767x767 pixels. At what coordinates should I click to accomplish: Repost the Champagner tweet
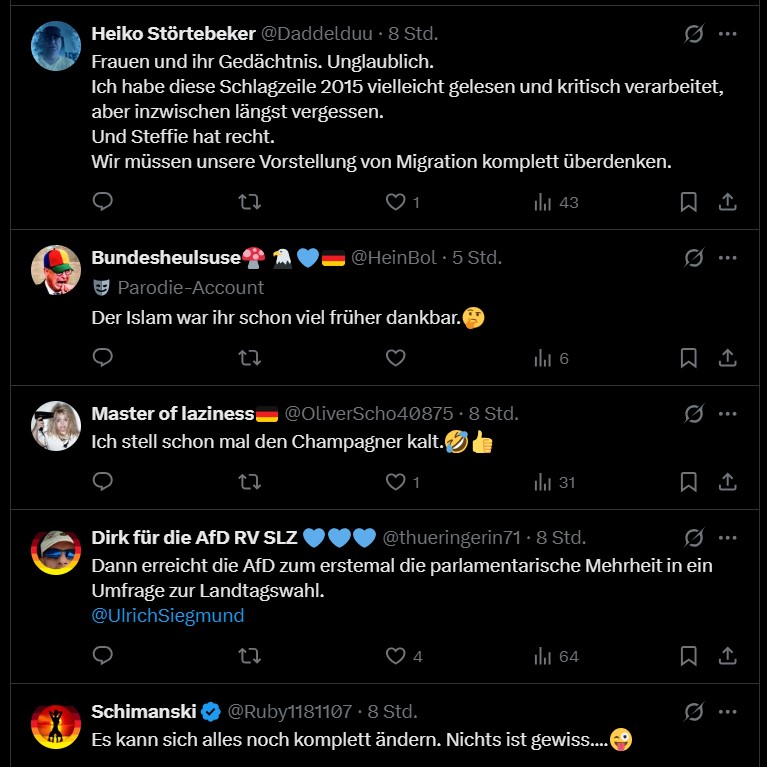pos(249,482)
